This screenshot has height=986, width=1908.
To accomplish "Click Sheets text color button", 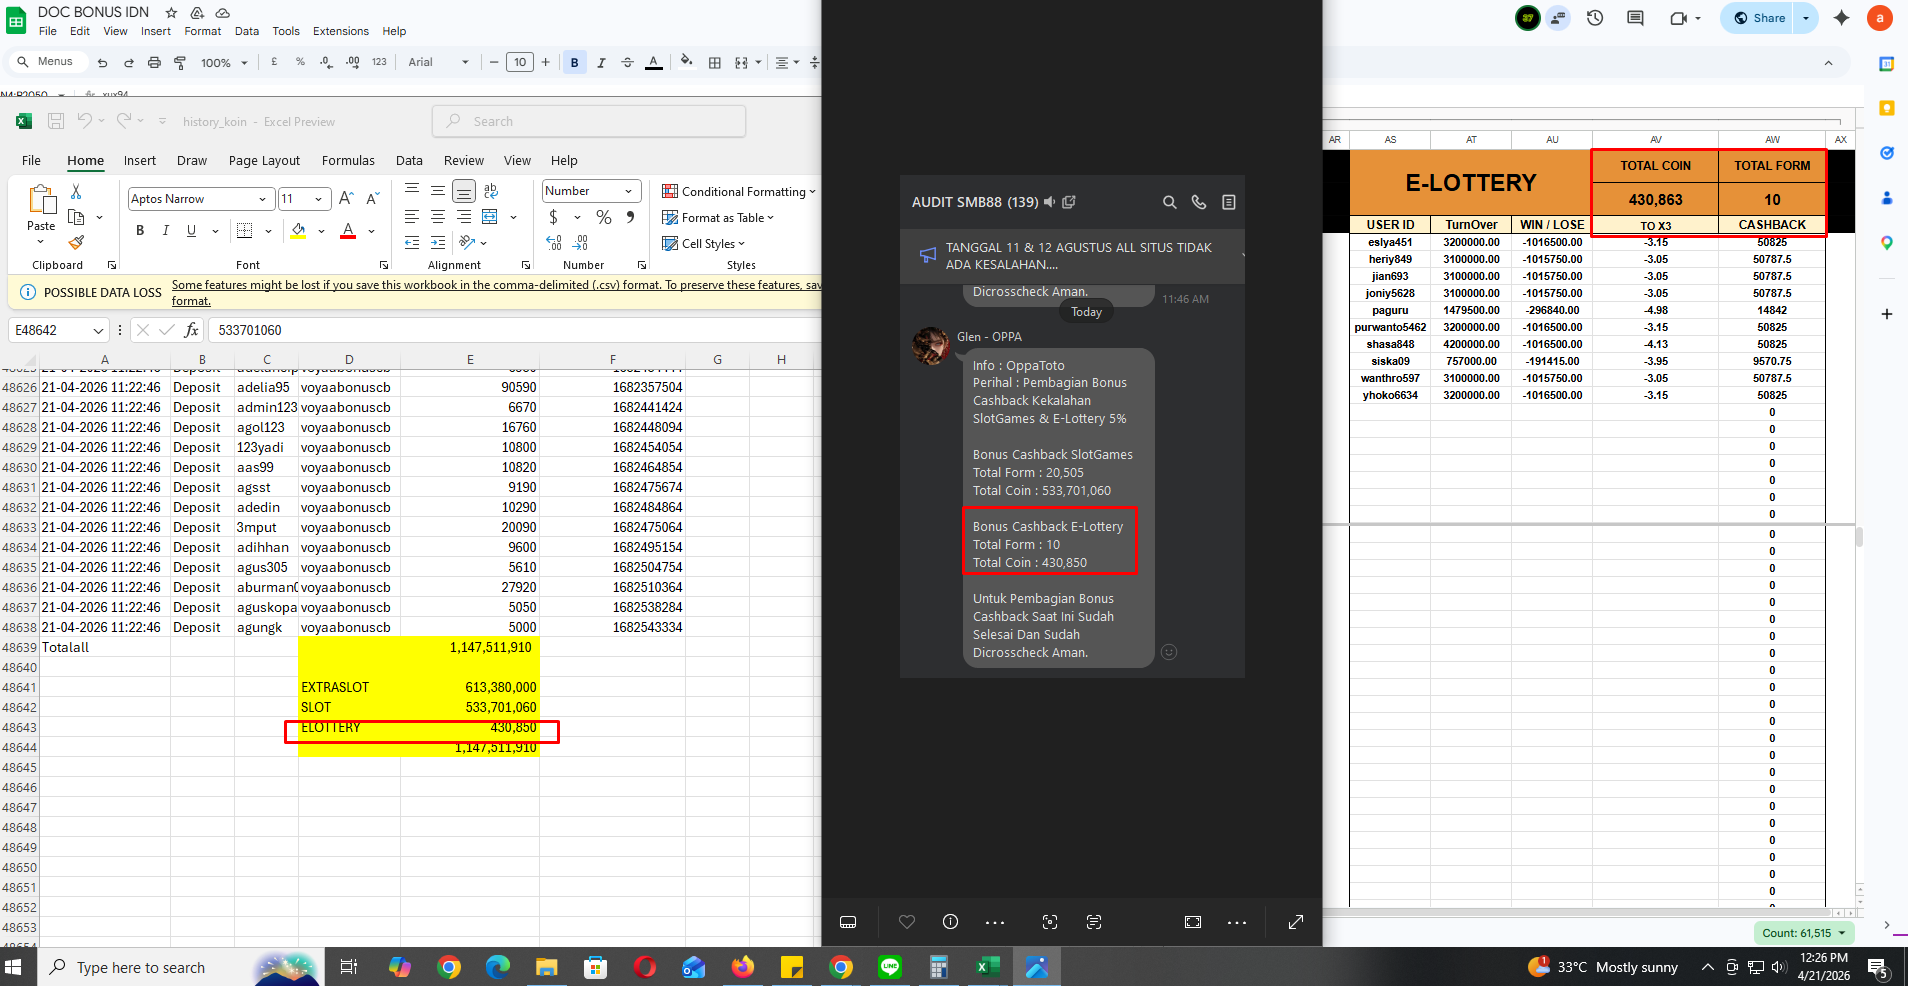I will 653,62.
